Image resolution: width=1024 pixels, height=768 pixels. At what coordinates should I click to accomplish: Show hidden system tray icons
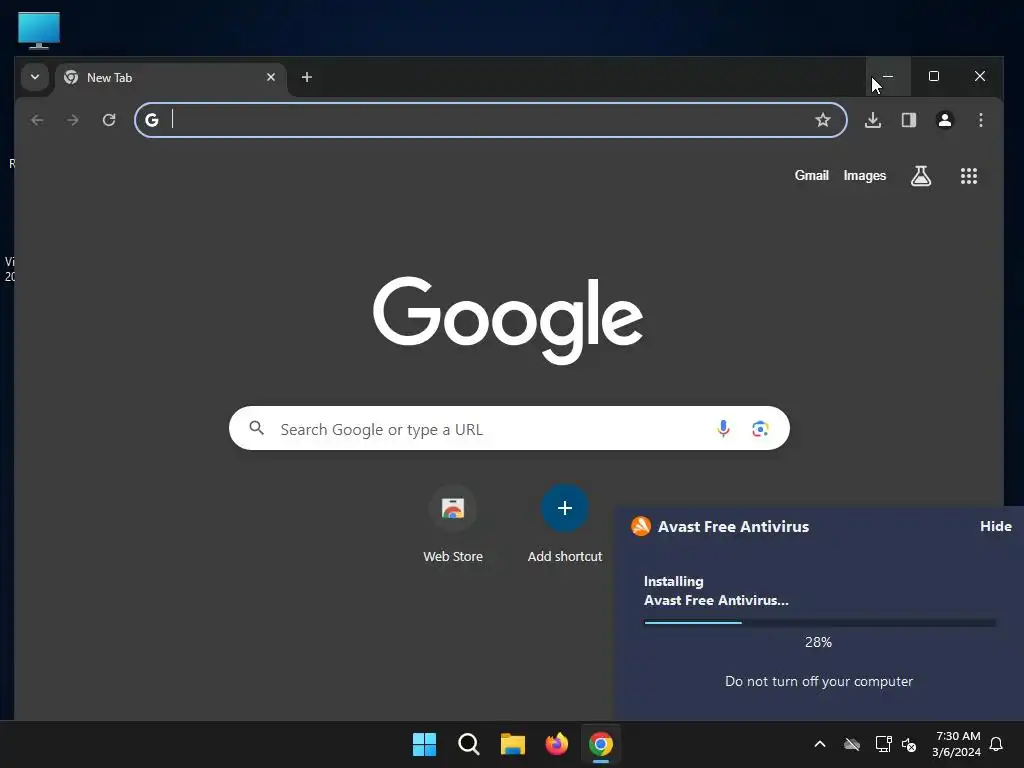pyautogui.click(x=820, y=744)
